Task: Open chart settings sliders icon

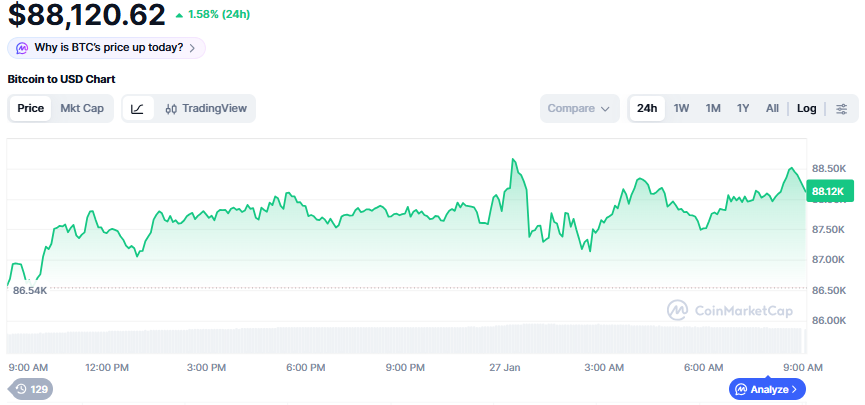Action: [842, 108]
